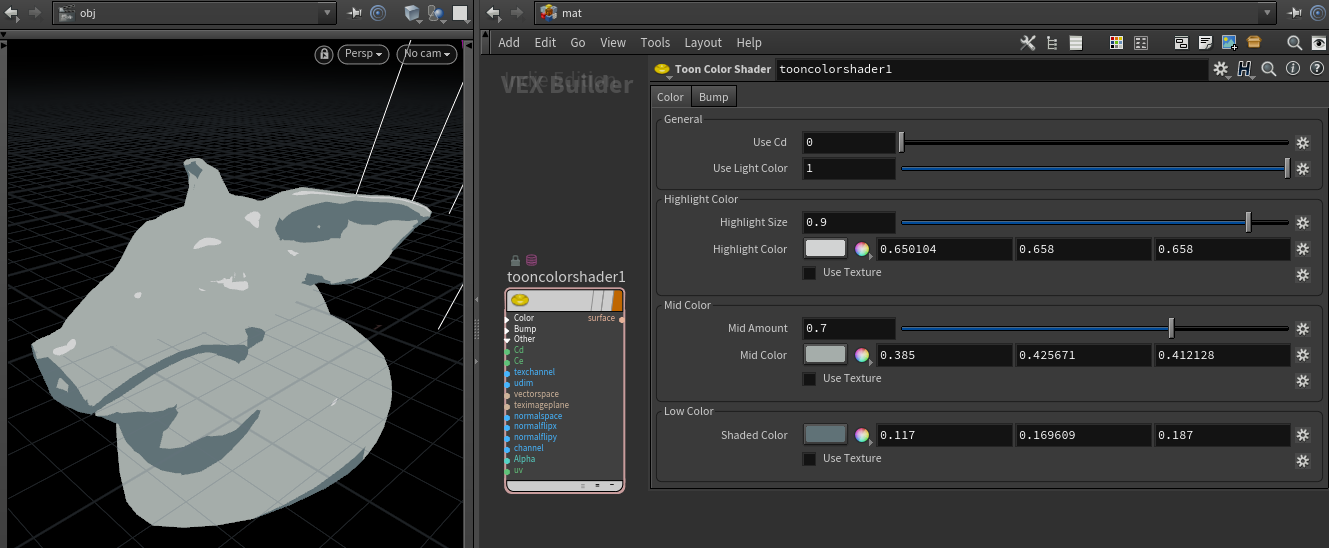Screen dimensions: 1329x548
Task: Open the Edit menu
Action: tap(545, 43)
